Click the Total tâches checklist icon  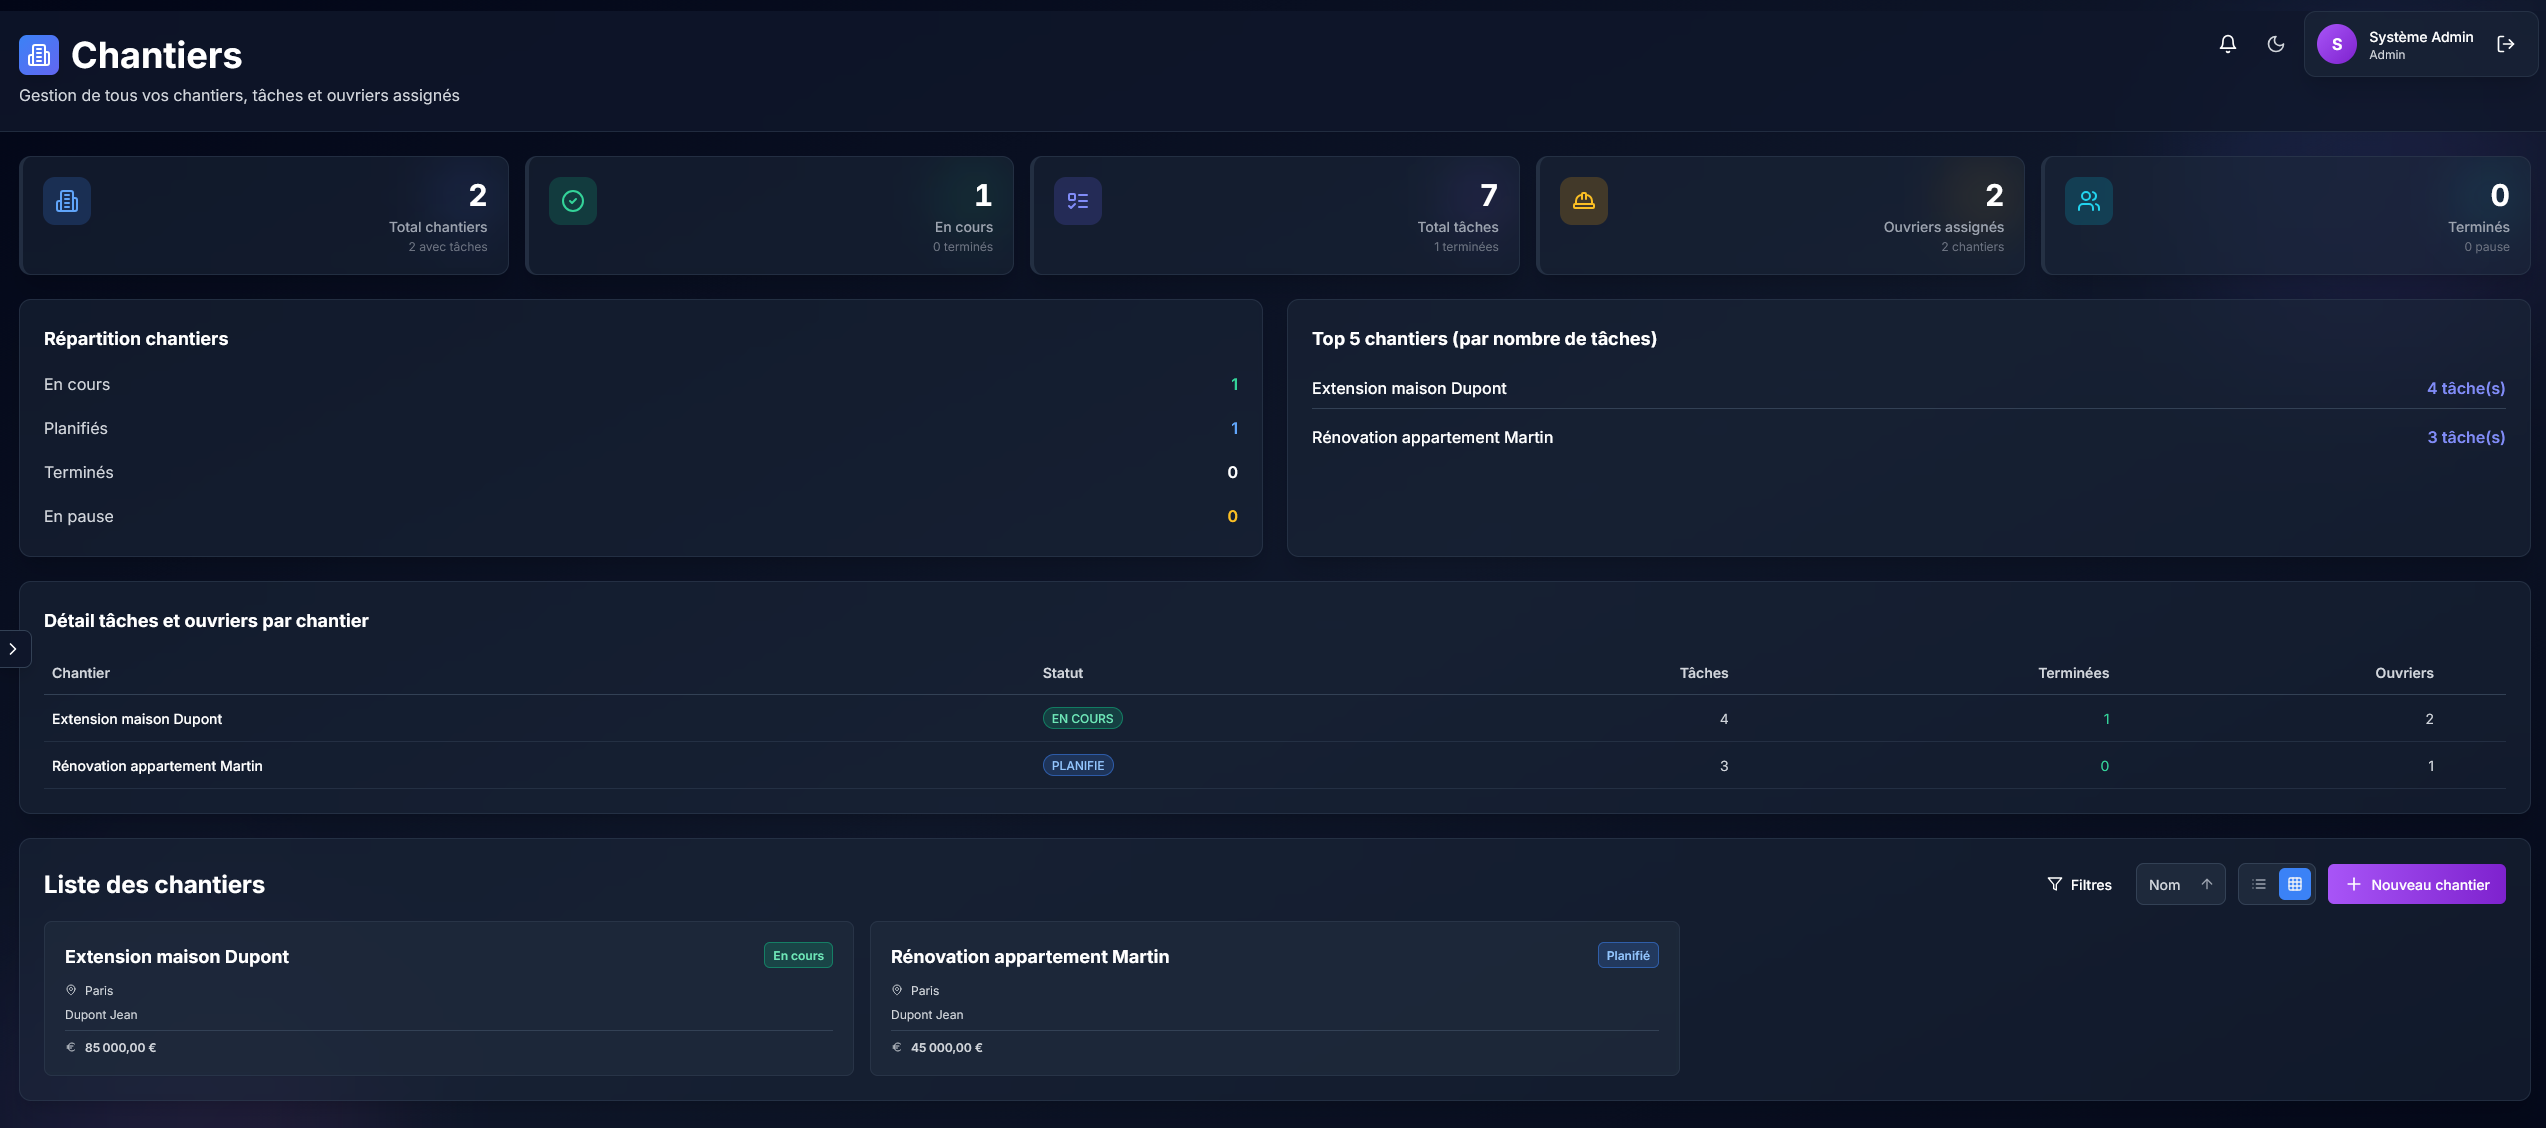pos(1078,201)
